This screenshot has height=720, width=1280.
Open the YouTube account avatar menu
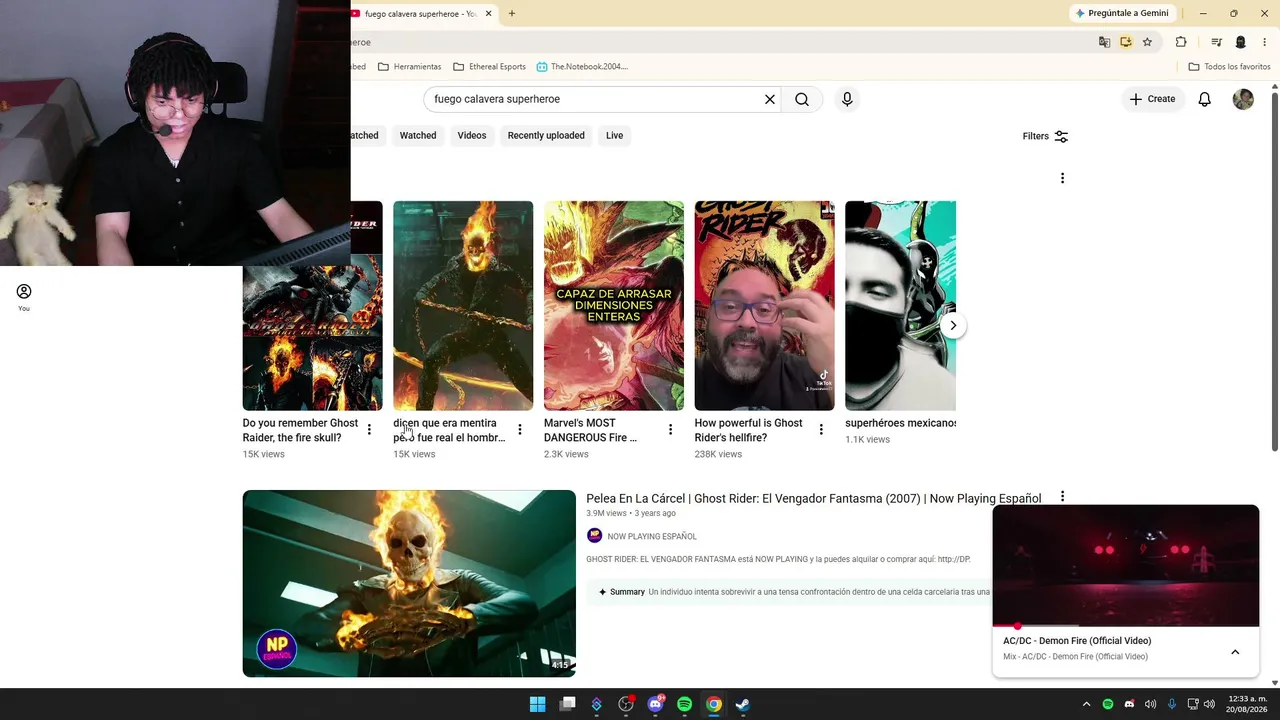[1243, 99]
